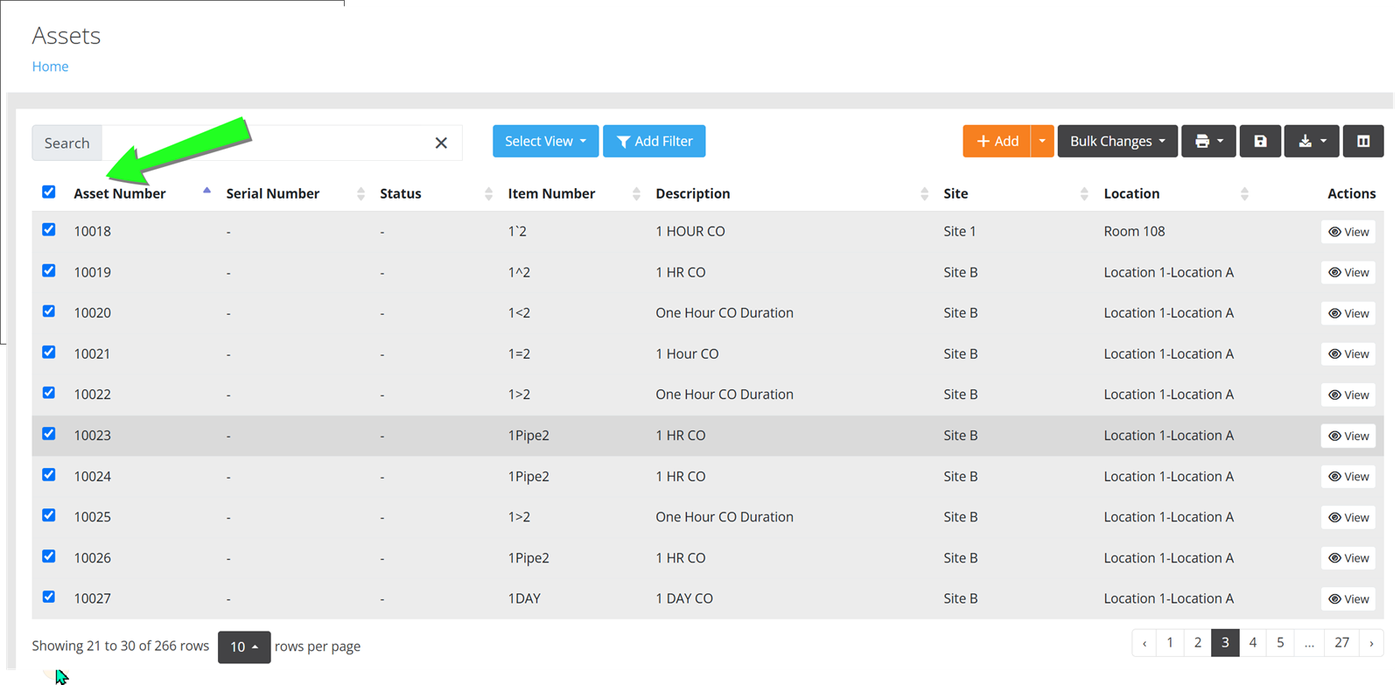Clear the search box with X
The width and height of the screenshot is (1400, 685).
point(441,143)
